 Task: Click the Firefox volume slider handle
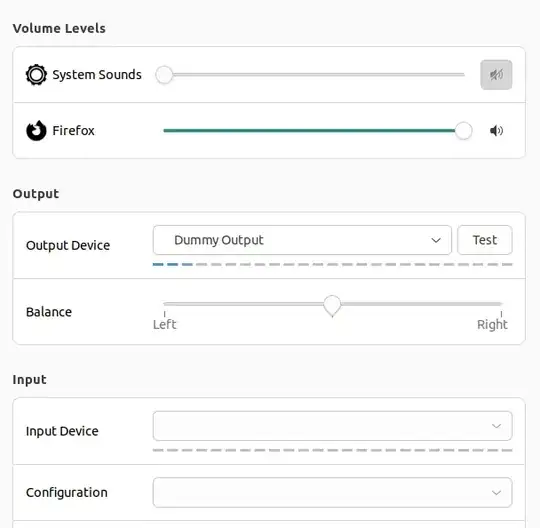tap(463, 131)
